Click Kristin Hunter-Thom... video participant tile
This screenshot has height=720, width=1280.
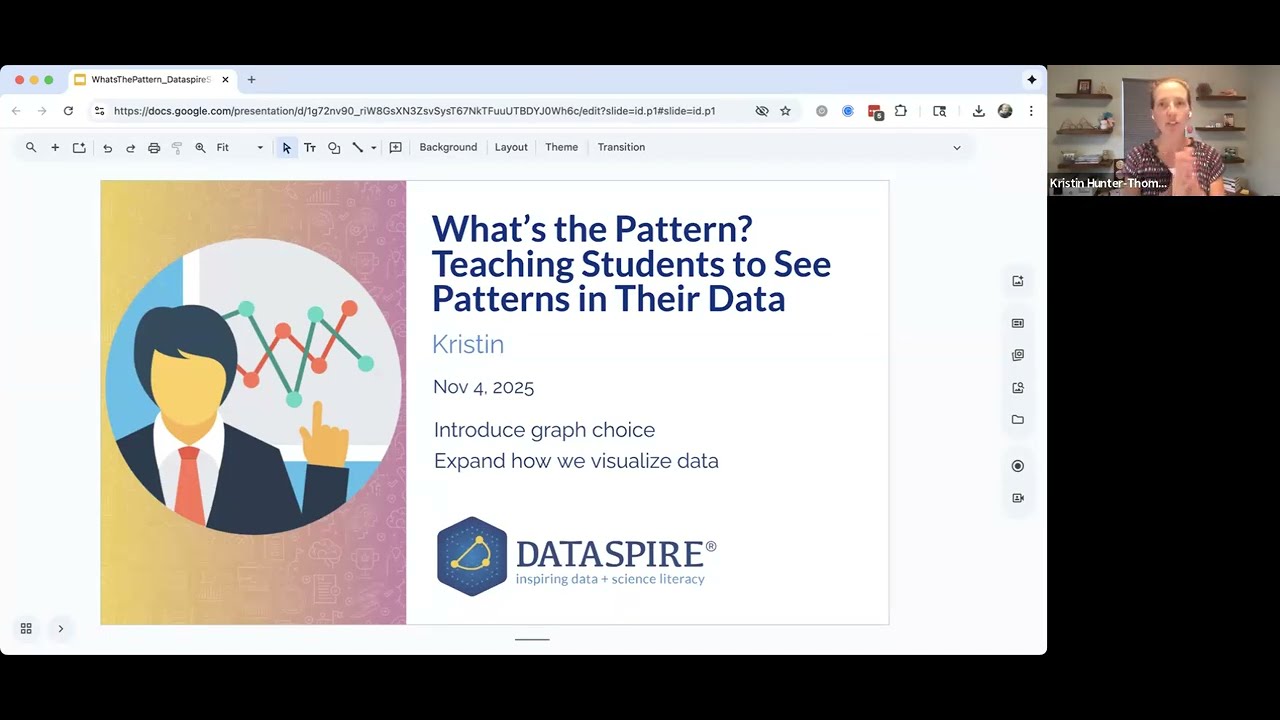1163,131
